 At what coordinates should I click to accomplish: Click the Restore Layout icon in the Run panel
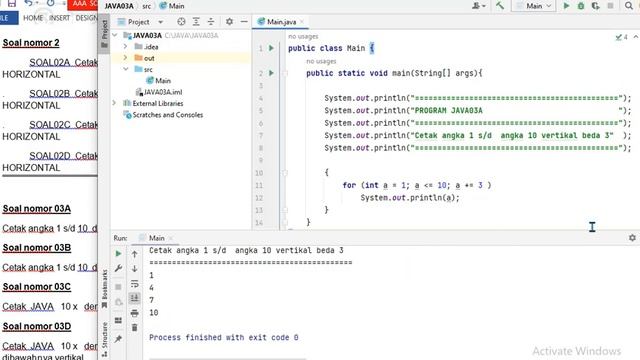[118, 320]
